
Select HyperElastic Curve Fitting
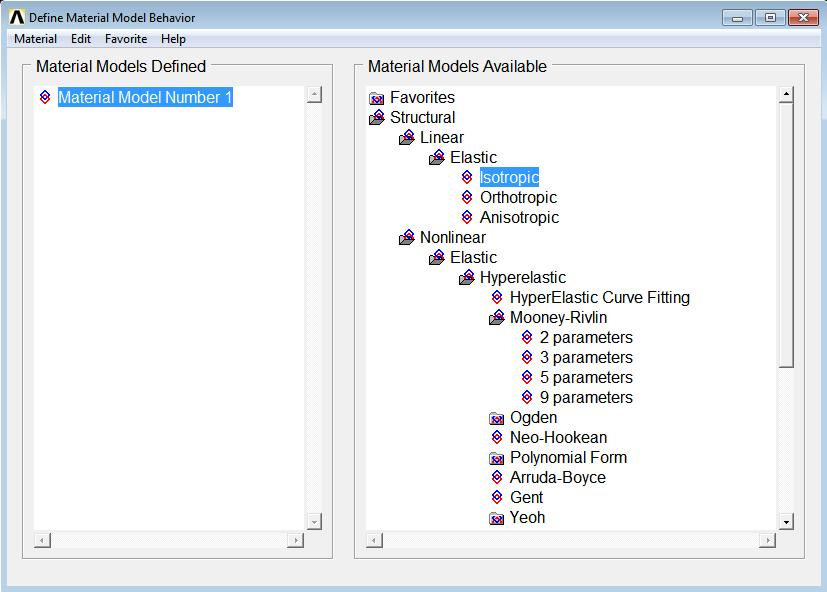[x=599, y=298]
